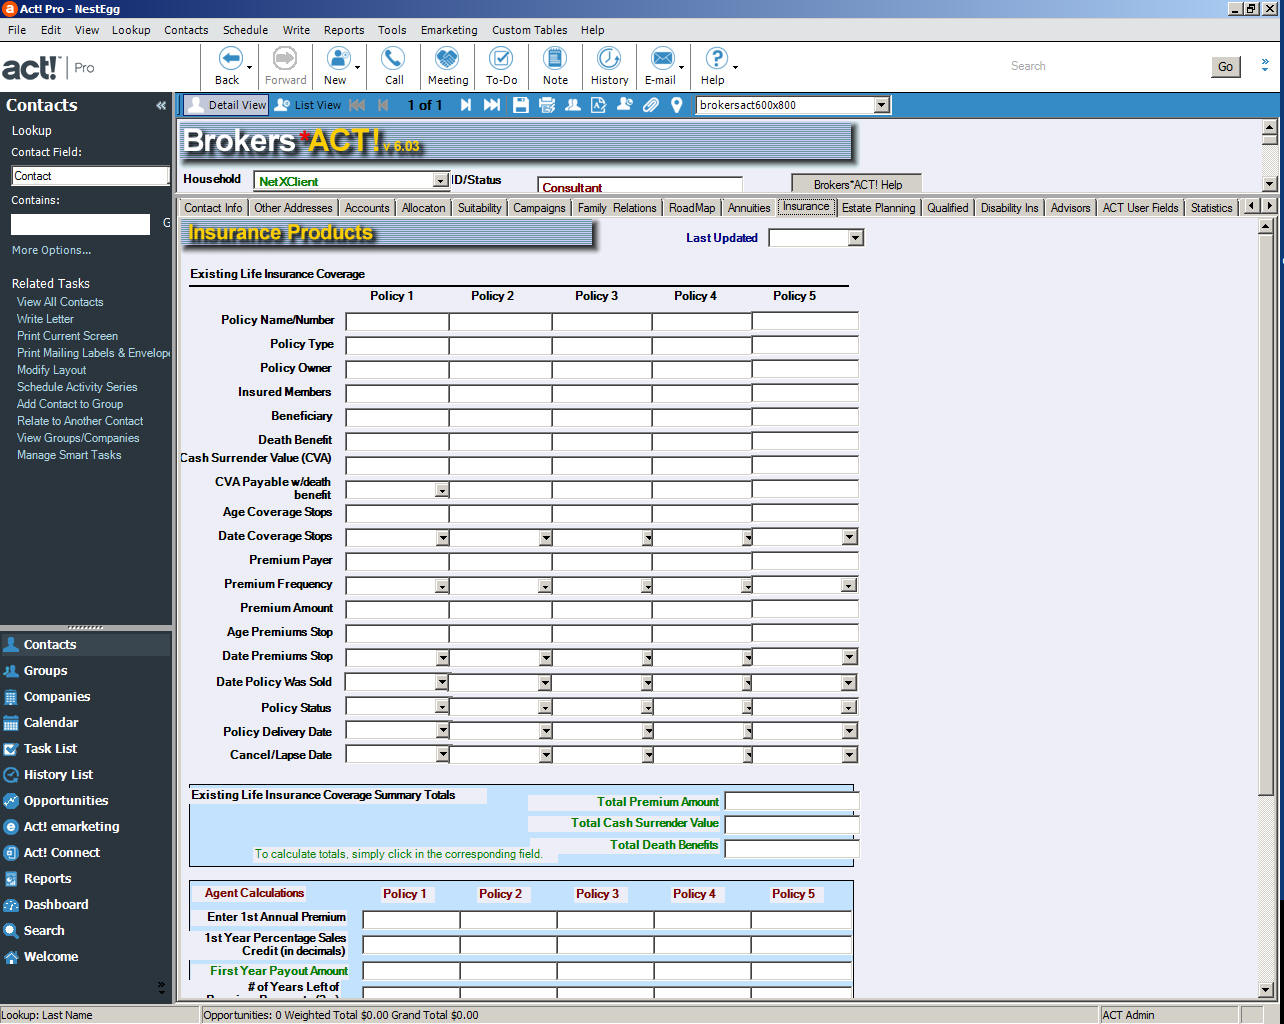Screen dimensions: 1284x1024
Task: Open the History toolbar icon
Action: [x=609, y=58]
